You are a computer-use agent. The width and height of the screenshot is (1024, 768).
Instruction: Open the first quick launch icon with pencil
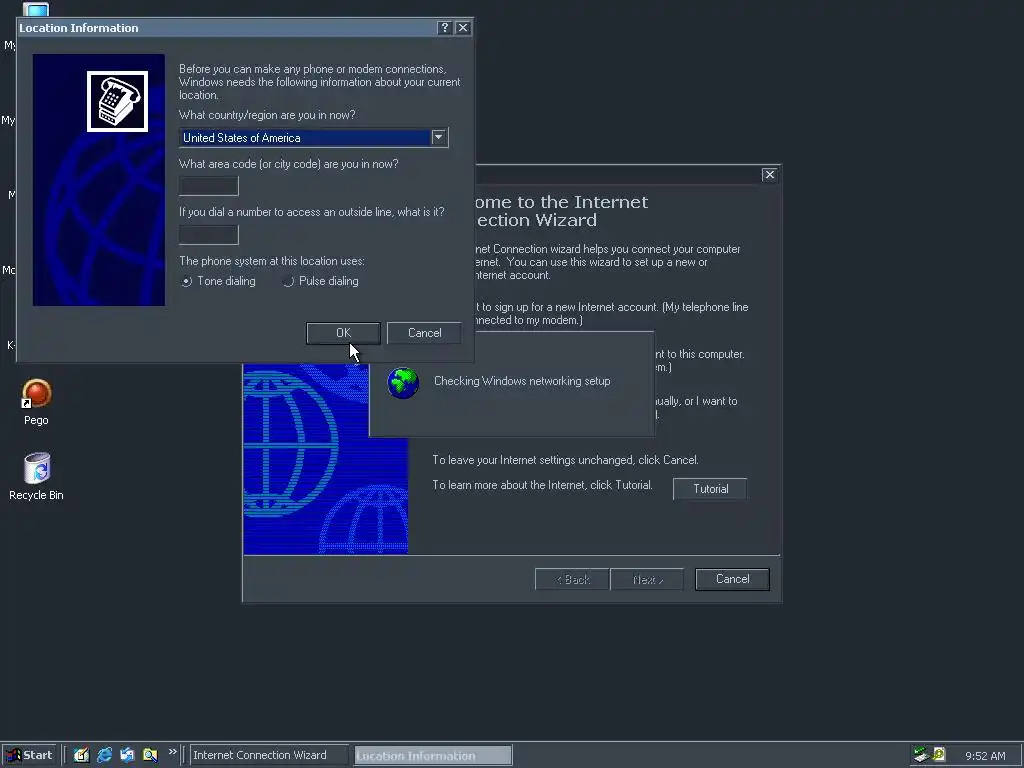(x=81, y=755)
